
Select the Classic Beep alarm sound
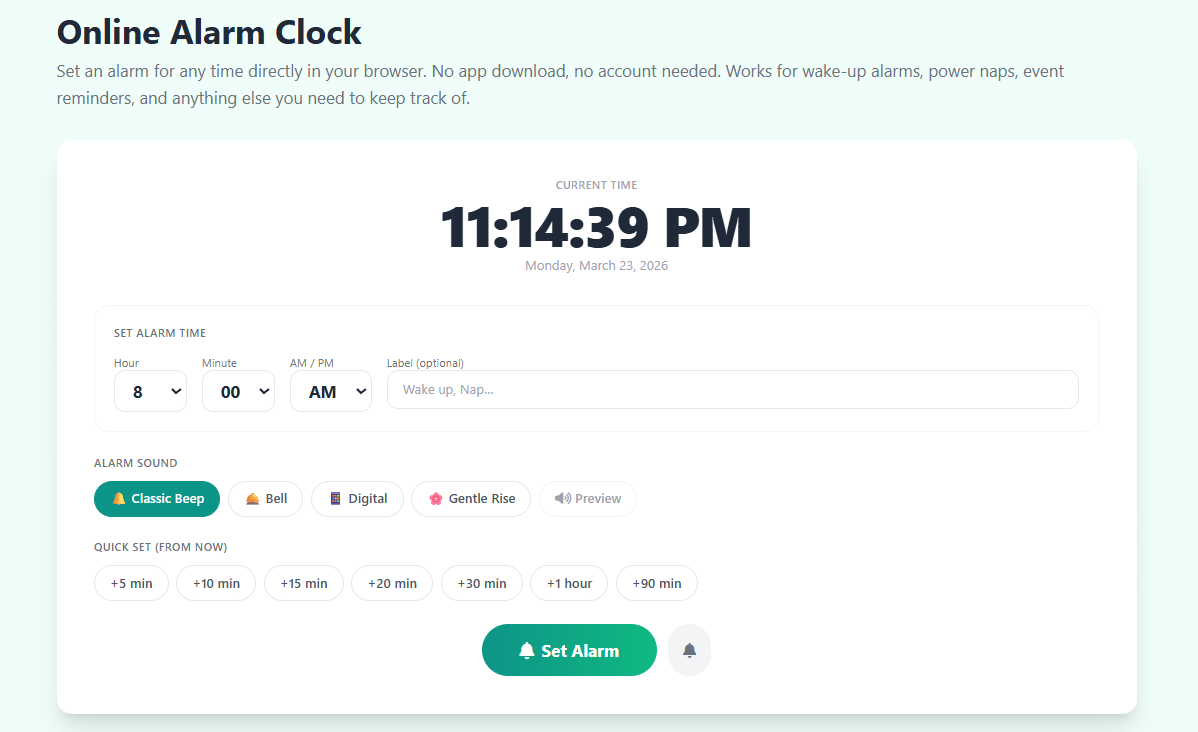pos(157,498)
